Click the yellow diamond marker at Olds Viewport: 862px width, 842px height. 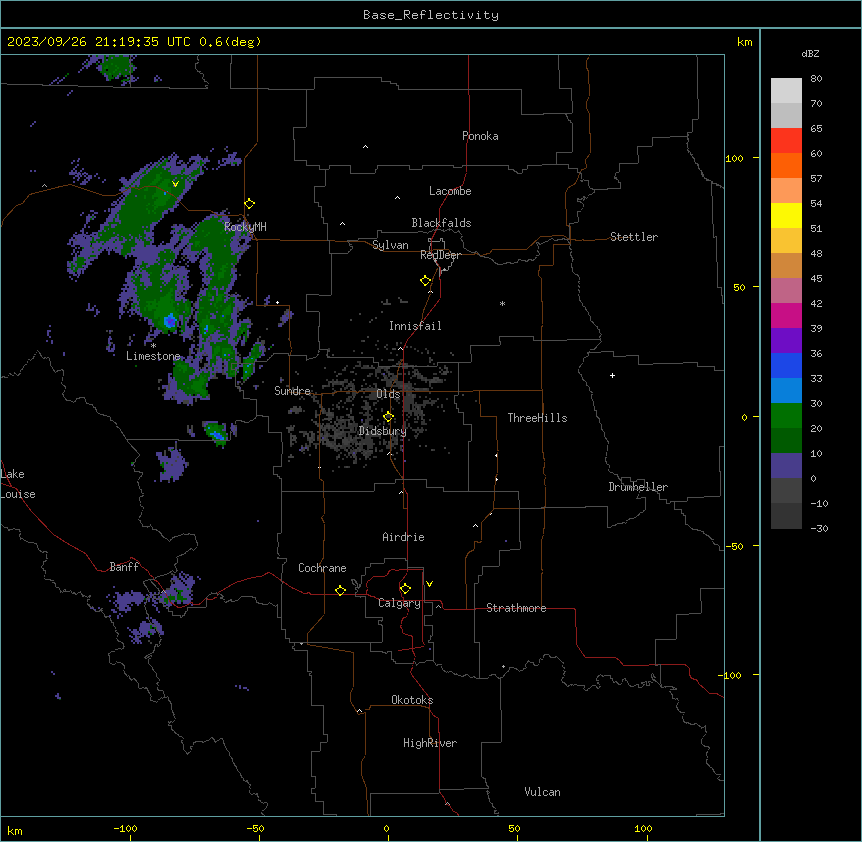[388, 417]
